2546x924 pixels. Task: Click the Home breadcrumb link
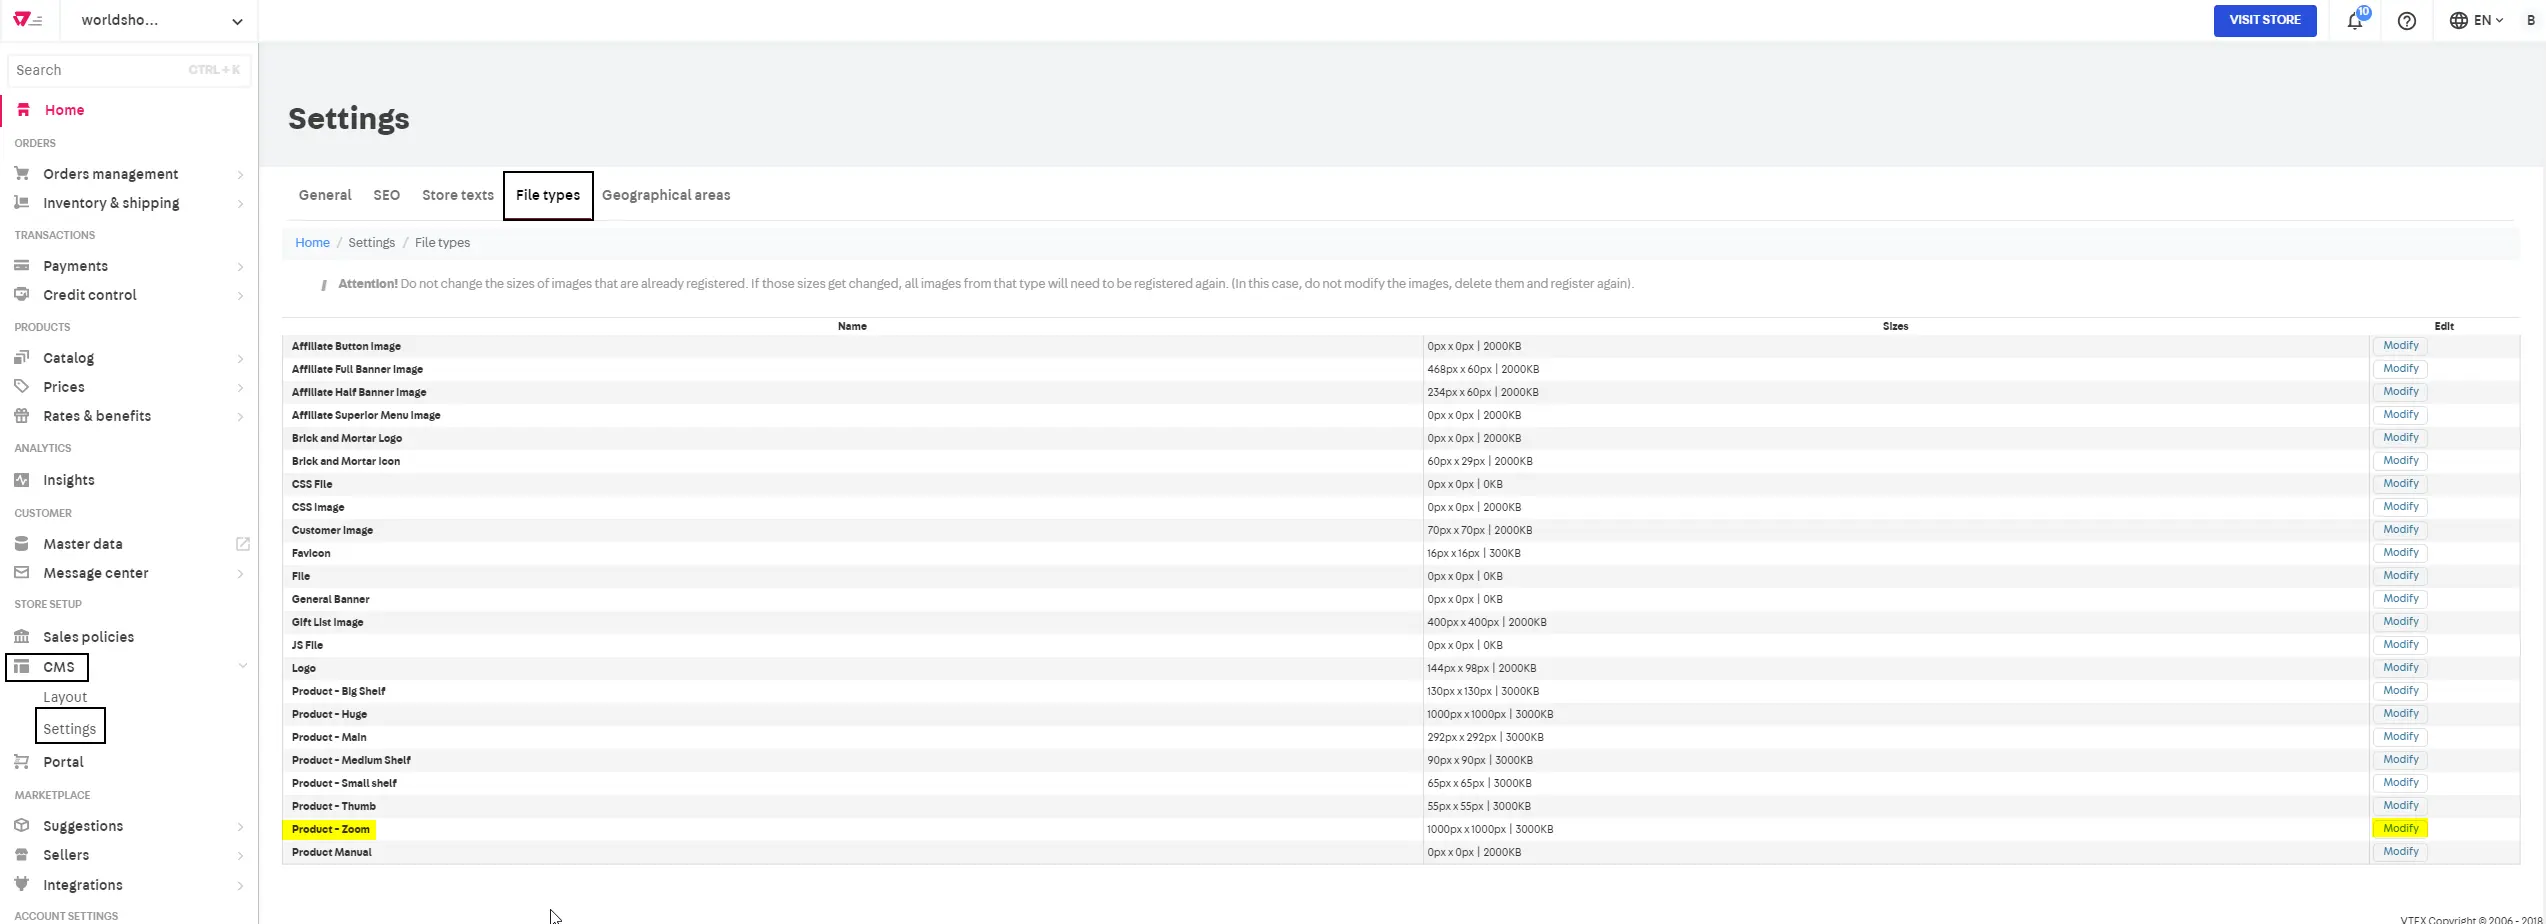coord(312,243)
